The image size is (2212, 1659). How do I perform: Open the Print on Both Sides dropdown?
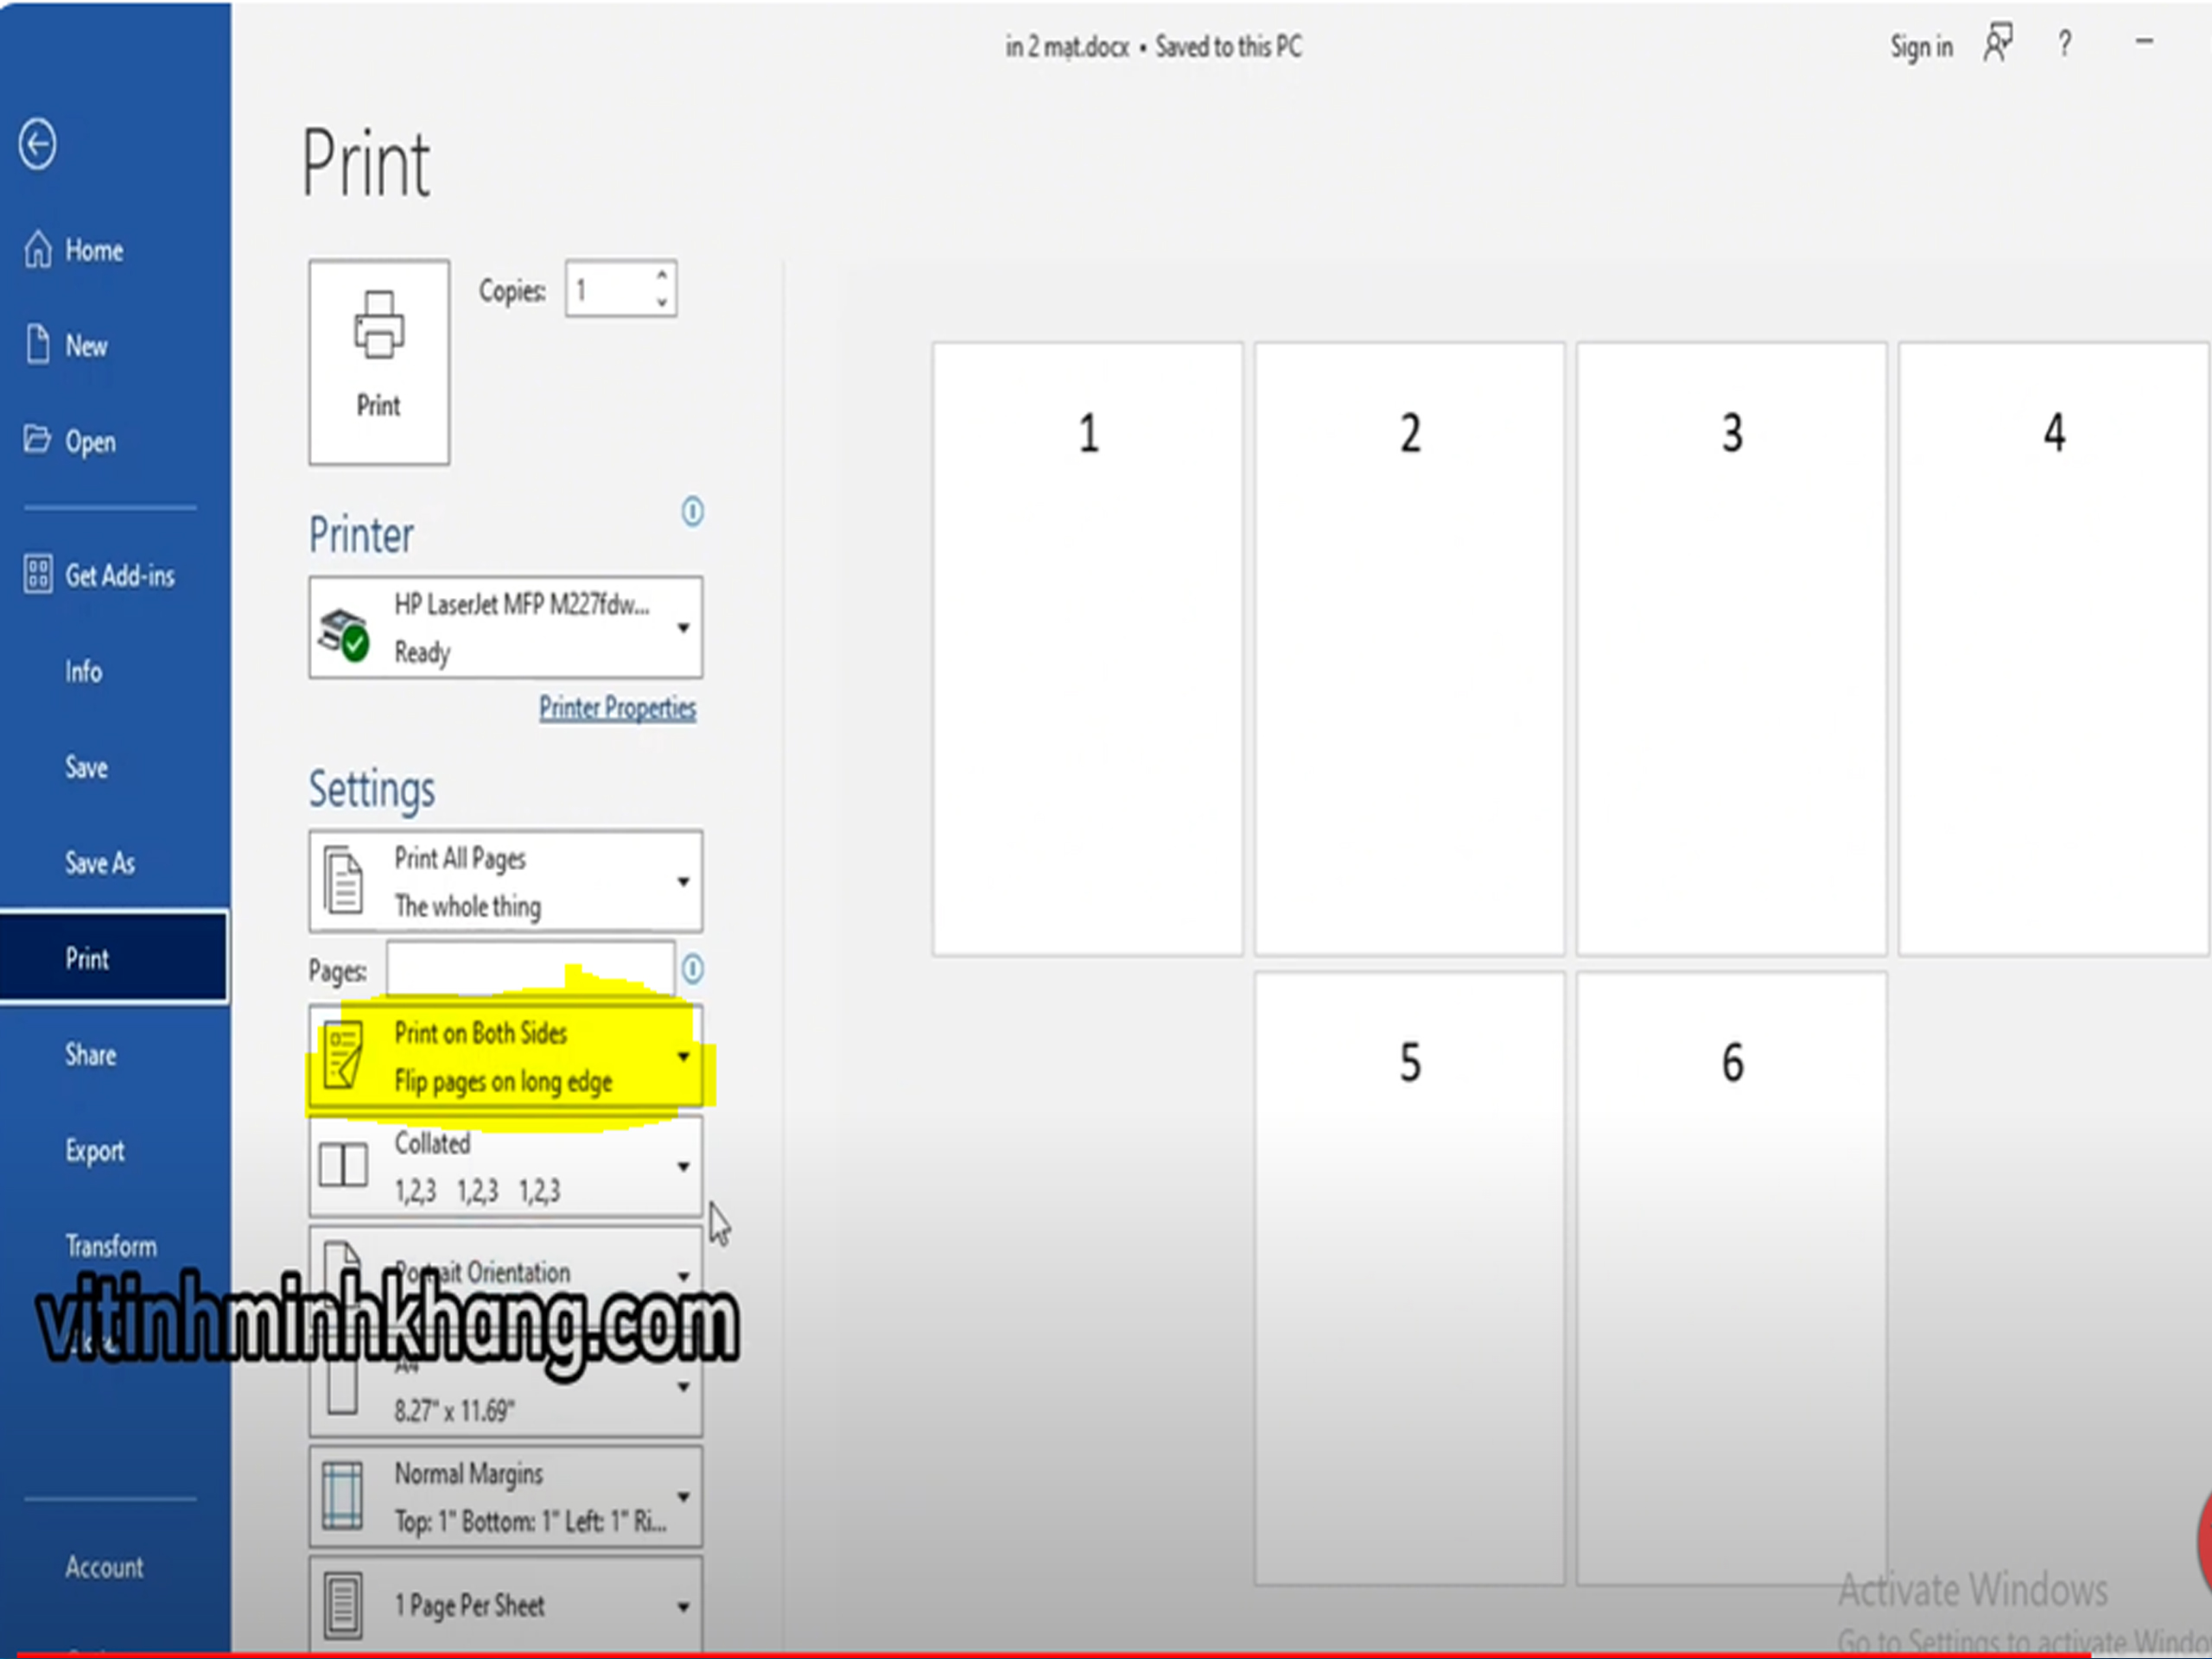(506, 1056)
